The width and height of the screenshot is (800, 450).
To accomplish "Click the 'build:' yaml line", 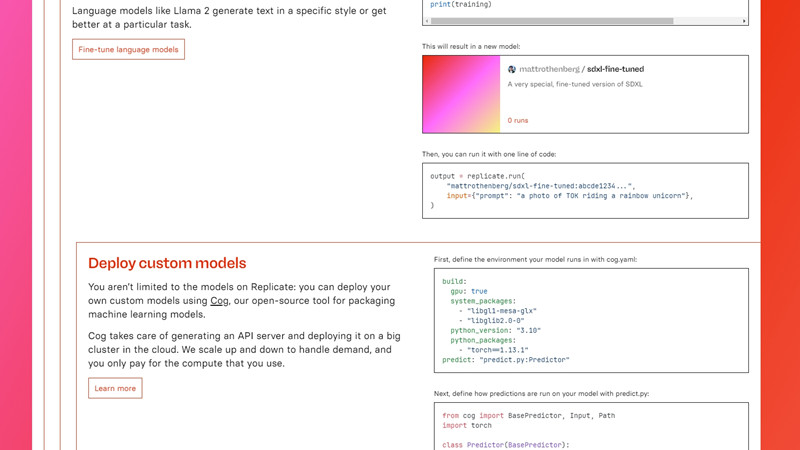I will (x=454, y=281).
